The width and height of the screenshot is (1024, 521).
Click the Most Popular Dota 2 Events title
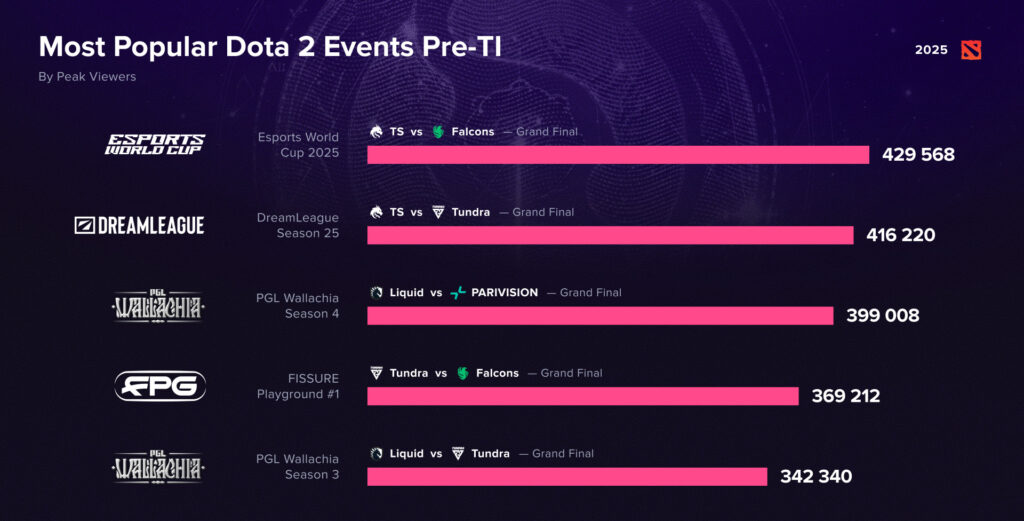pyautogui.click(x=270, y=47)
